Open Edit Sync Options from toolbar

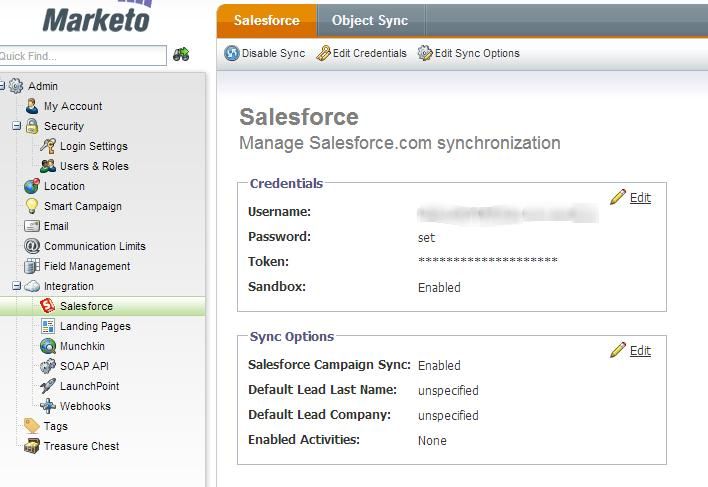pos(469,53)
